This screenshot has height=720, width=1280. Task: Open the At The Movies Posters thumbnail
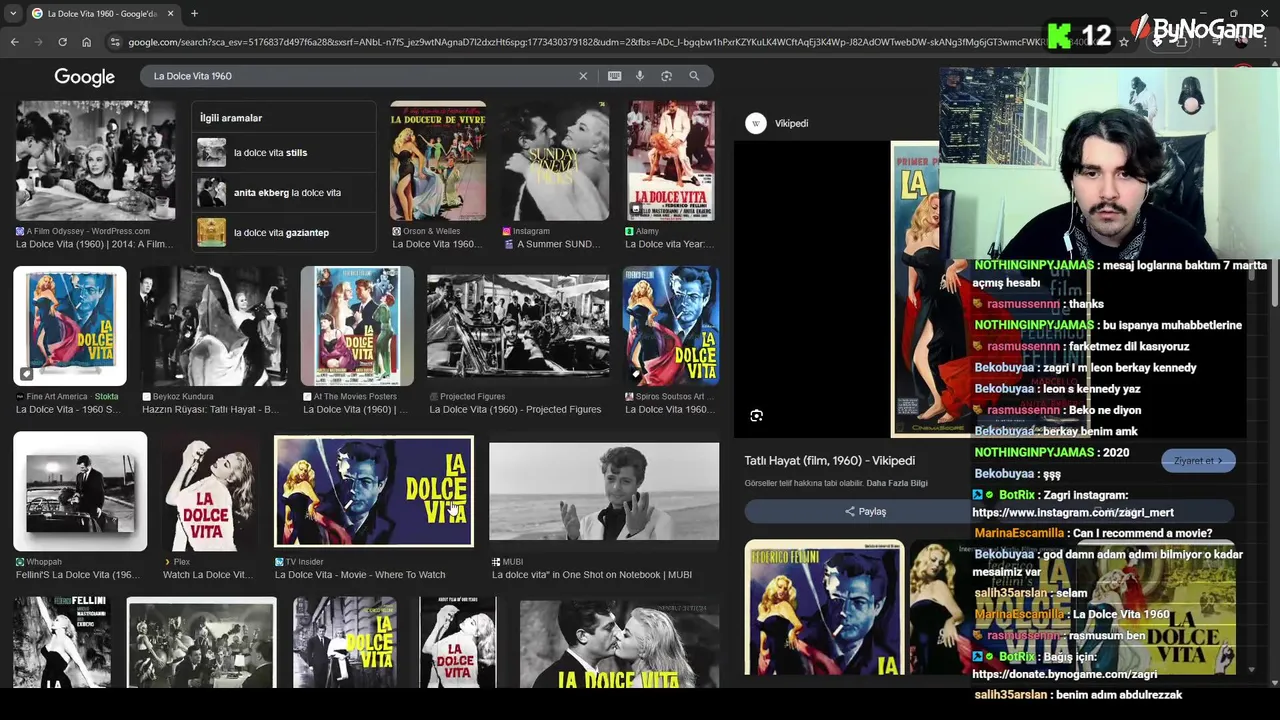pyautogui.click(x=357, y=325)
